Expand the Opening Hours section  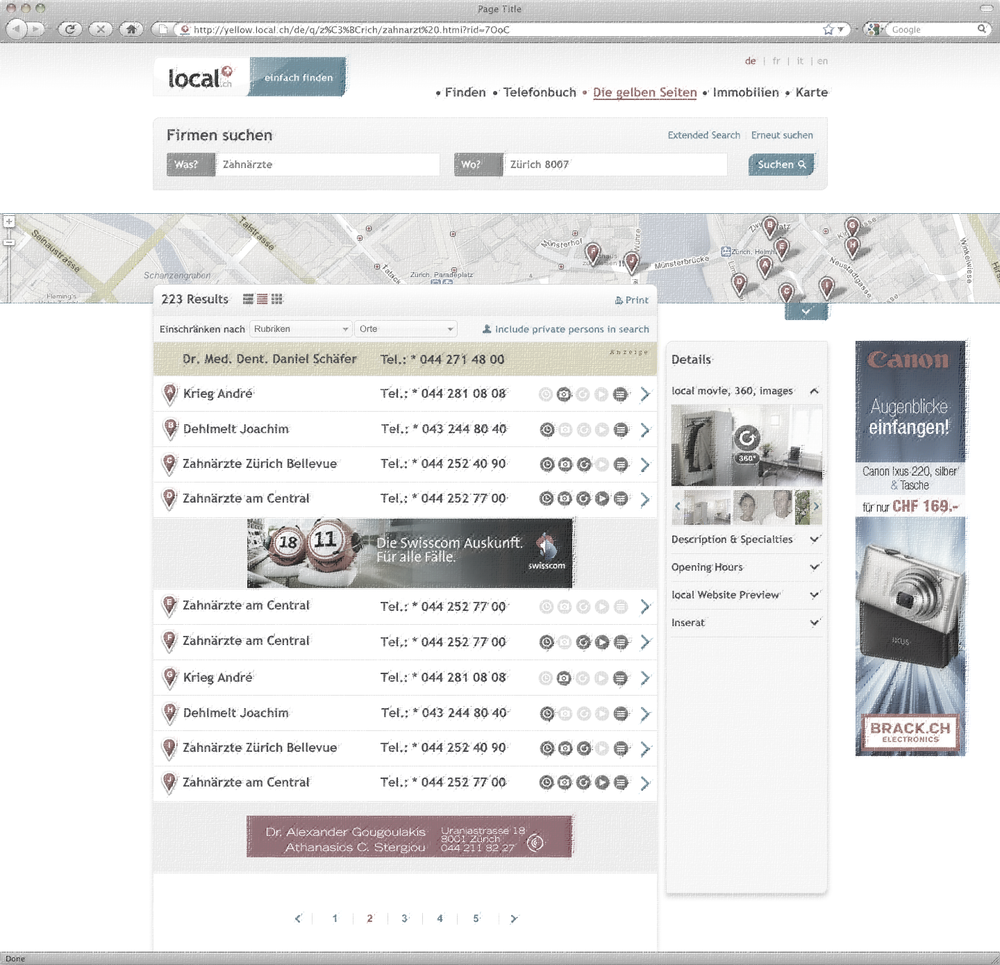(814, 567)
